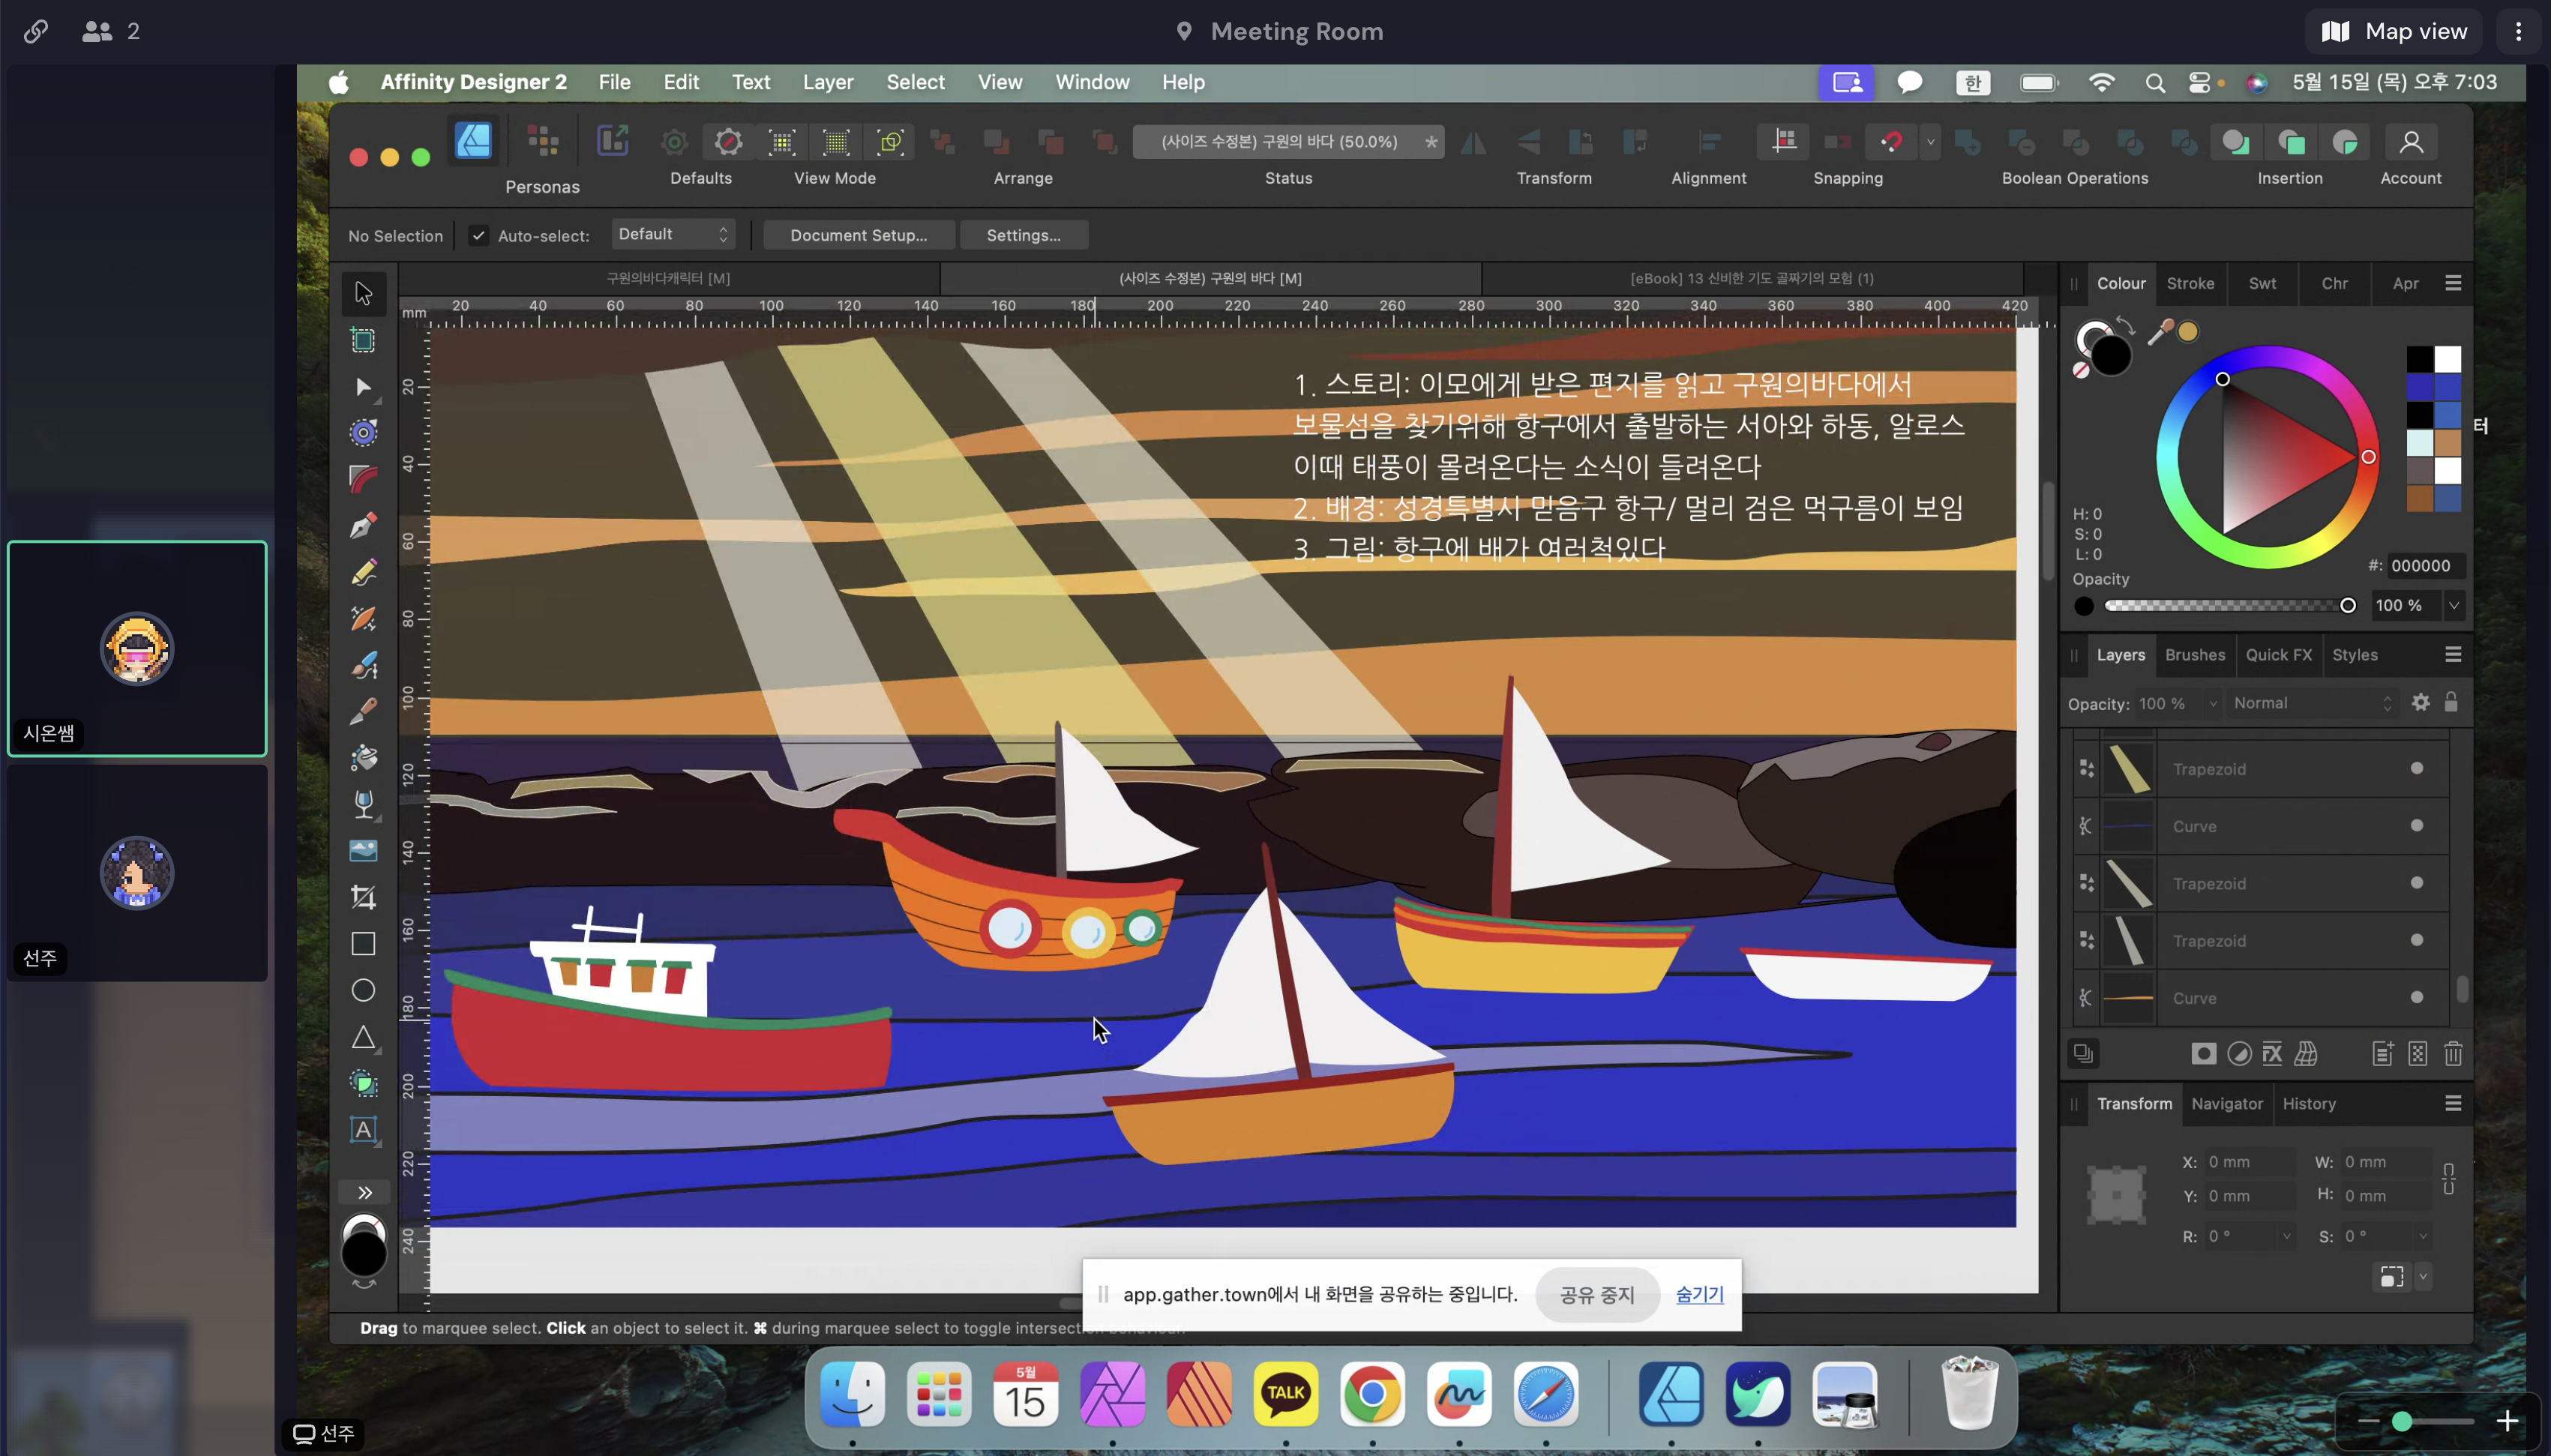Image resolution: width=2551 pixels, height=1456 pixels.
Task: Switch to the History tab
Action: click(x=2309, y=1103)
